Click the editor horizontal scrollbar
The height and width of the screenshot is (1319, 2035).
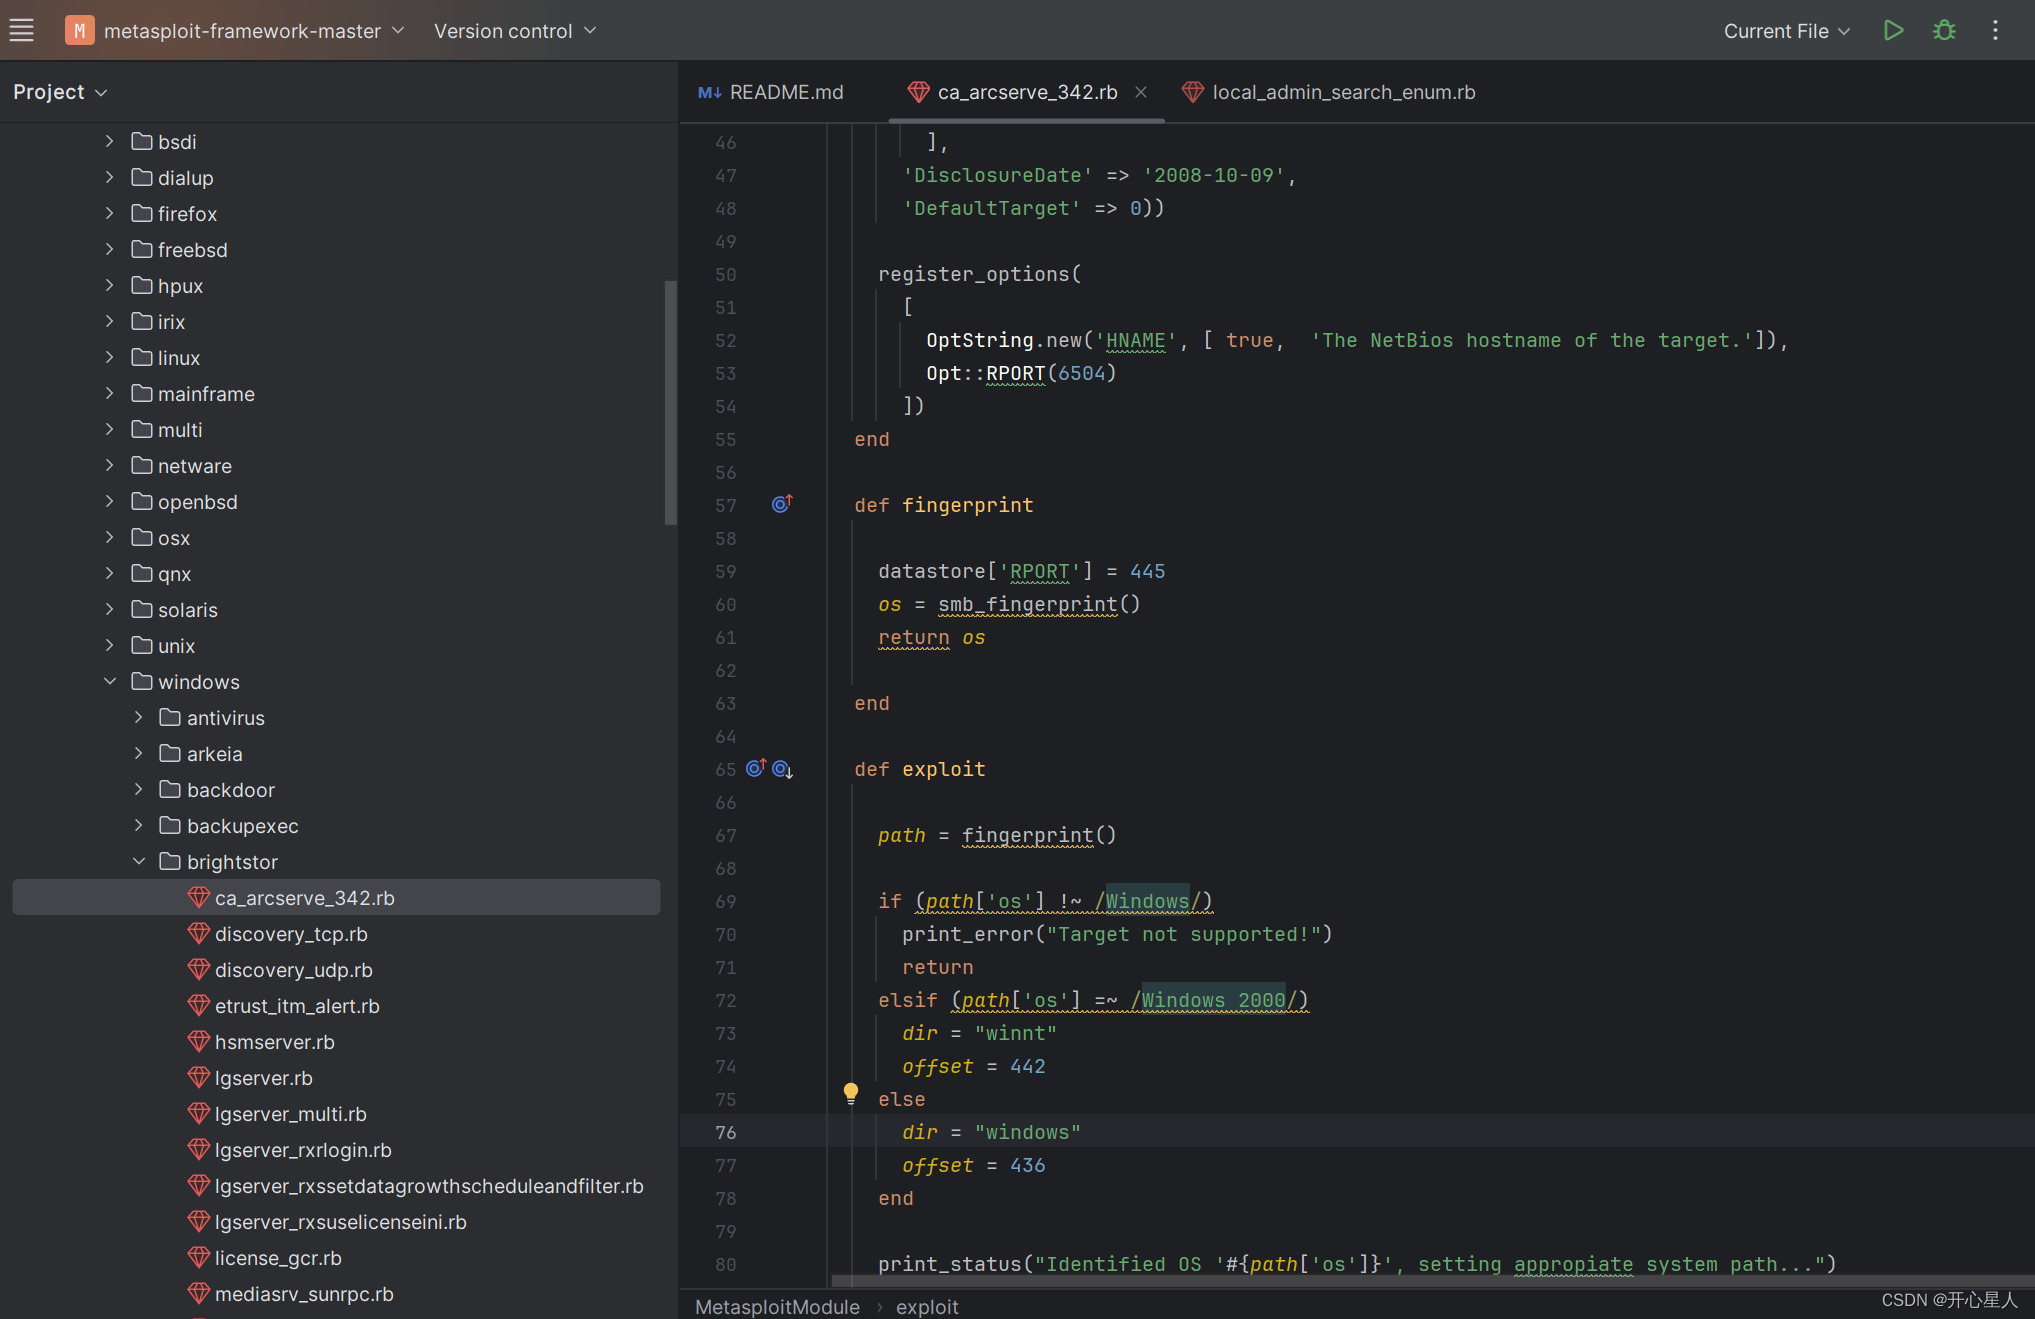(1435, 1280)
